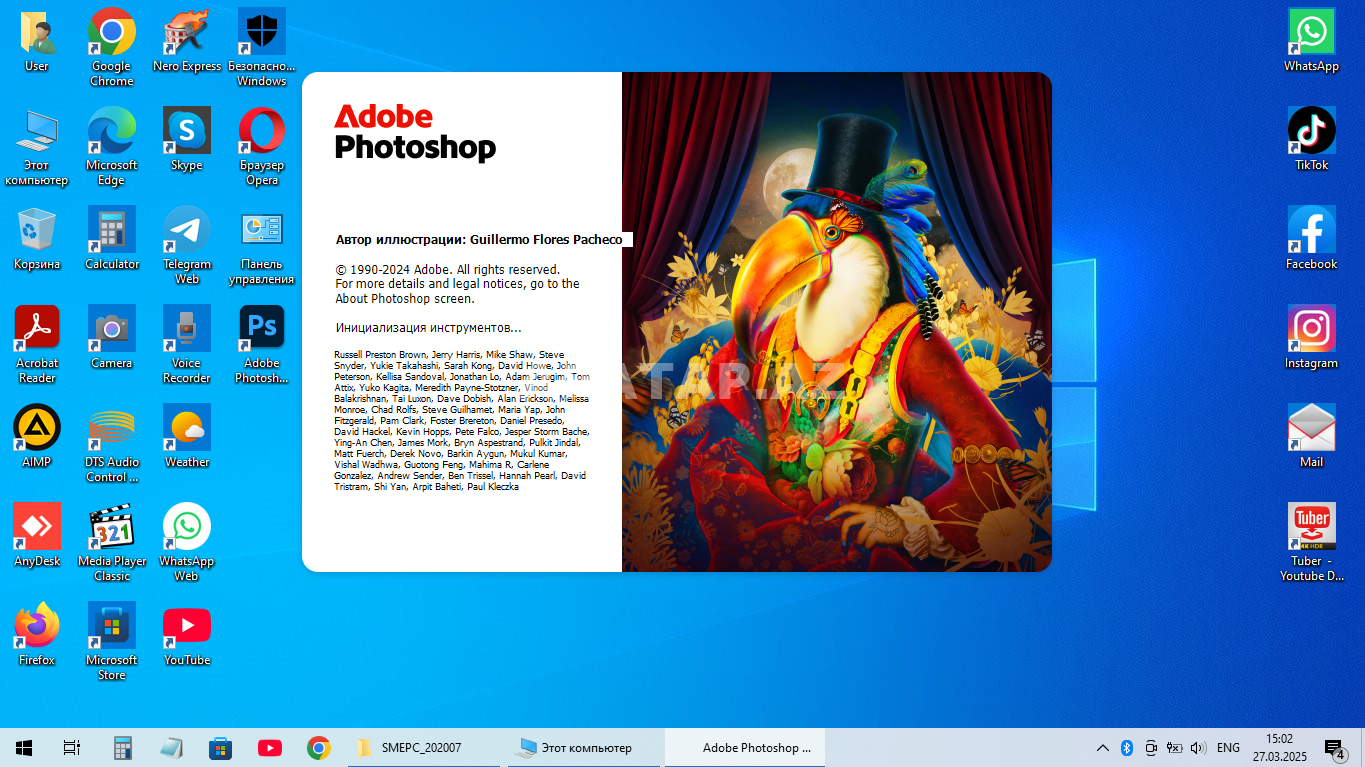Image resolution: width=1365 pixels, height=767 pixels.
Task: Open Task View from the taskbar
Action: tap(72, 747)
